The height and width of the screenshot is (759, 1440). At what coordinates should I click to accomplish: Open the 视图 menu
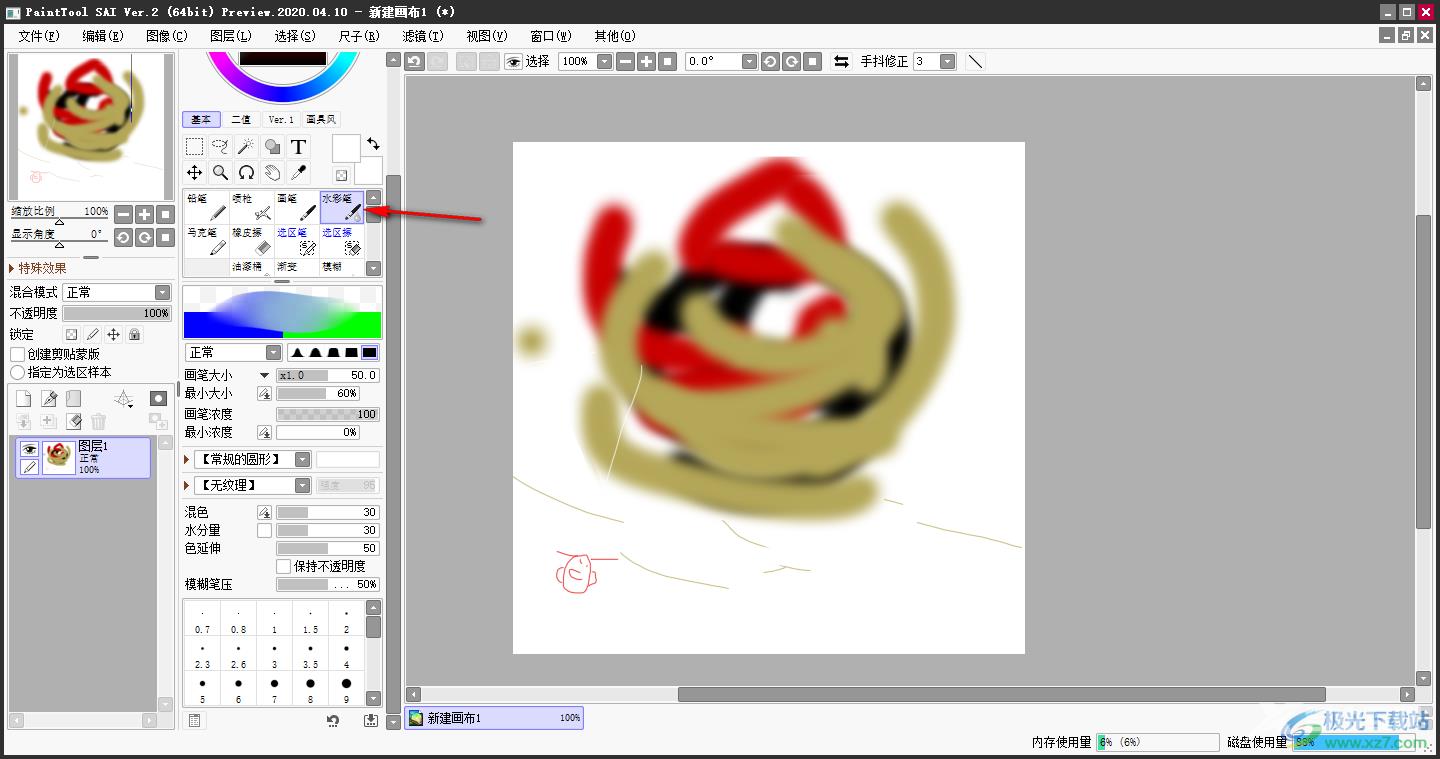click(486, 35)
